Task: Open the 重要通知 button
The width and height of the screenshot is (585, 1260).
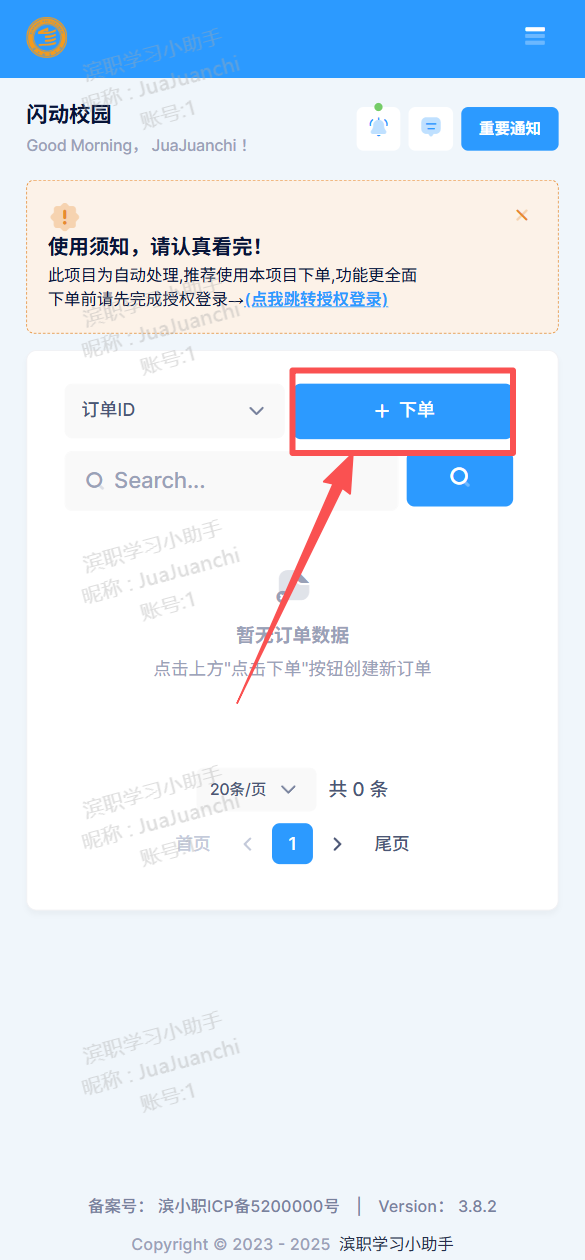Action: (510, 128)
